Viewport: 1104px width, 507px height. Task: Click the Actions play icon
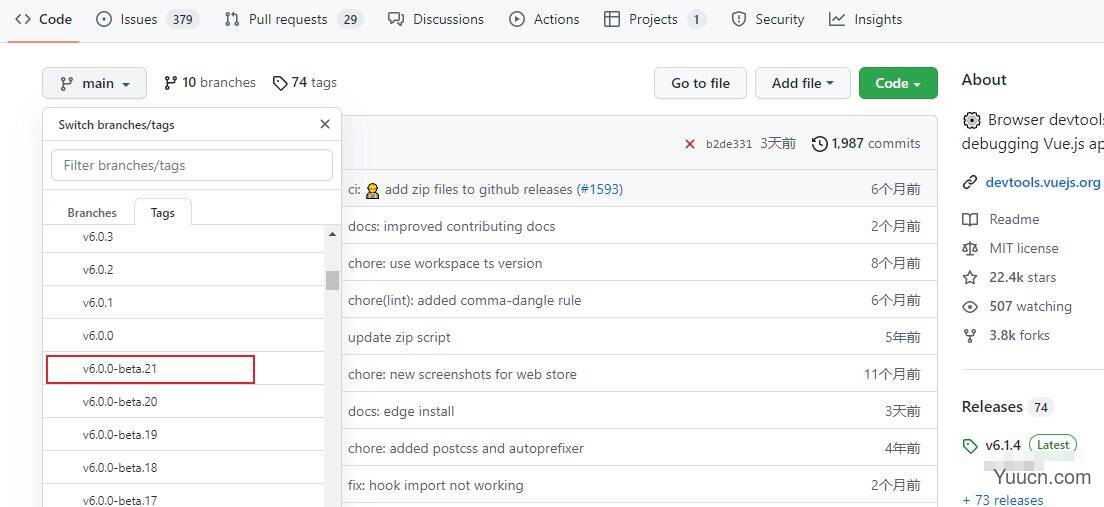point(517,20)
